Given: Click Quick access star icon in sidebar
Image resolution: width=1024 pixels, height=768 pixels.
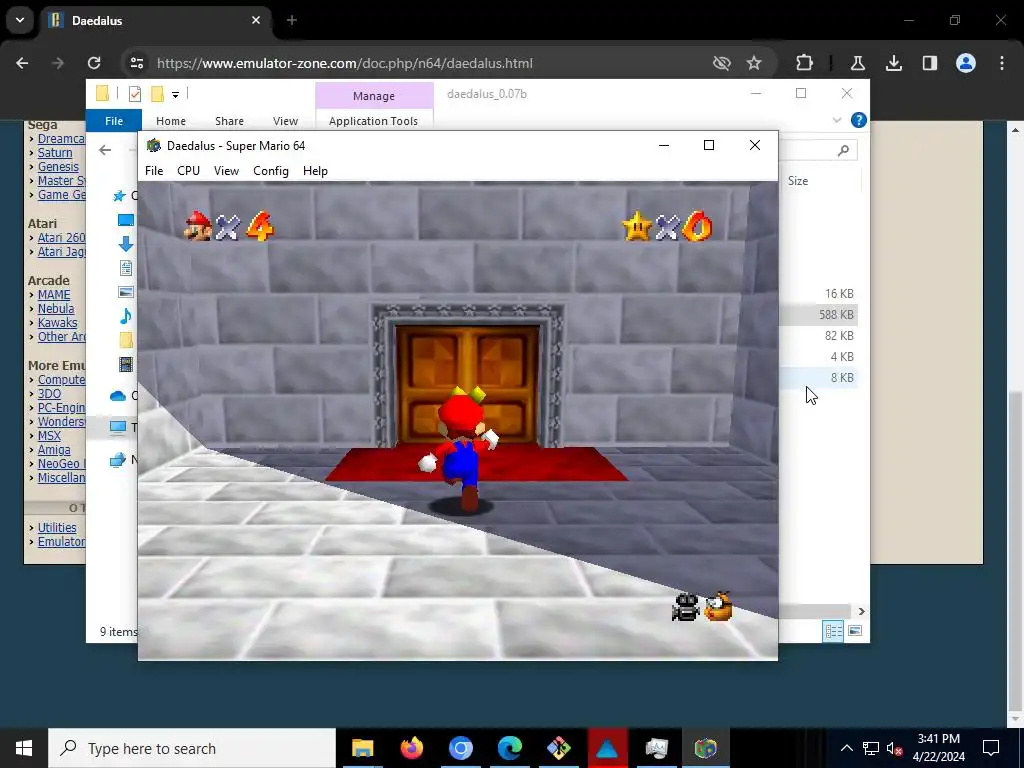Looking at the screenshot, I should coord(119,195).
